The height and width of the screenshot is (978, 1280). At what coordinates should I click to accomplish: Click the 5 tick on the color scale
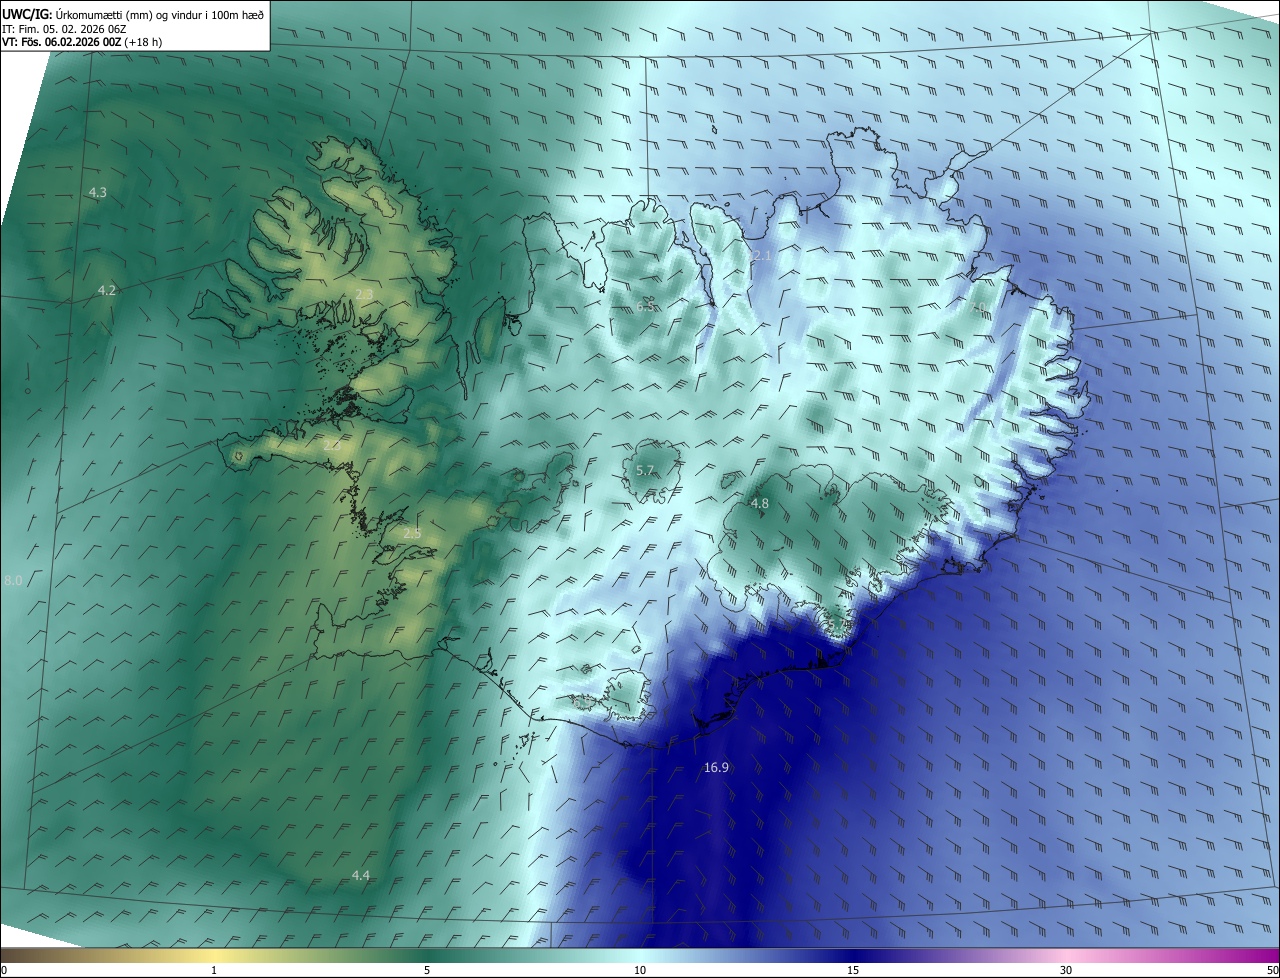pos(427,970)
